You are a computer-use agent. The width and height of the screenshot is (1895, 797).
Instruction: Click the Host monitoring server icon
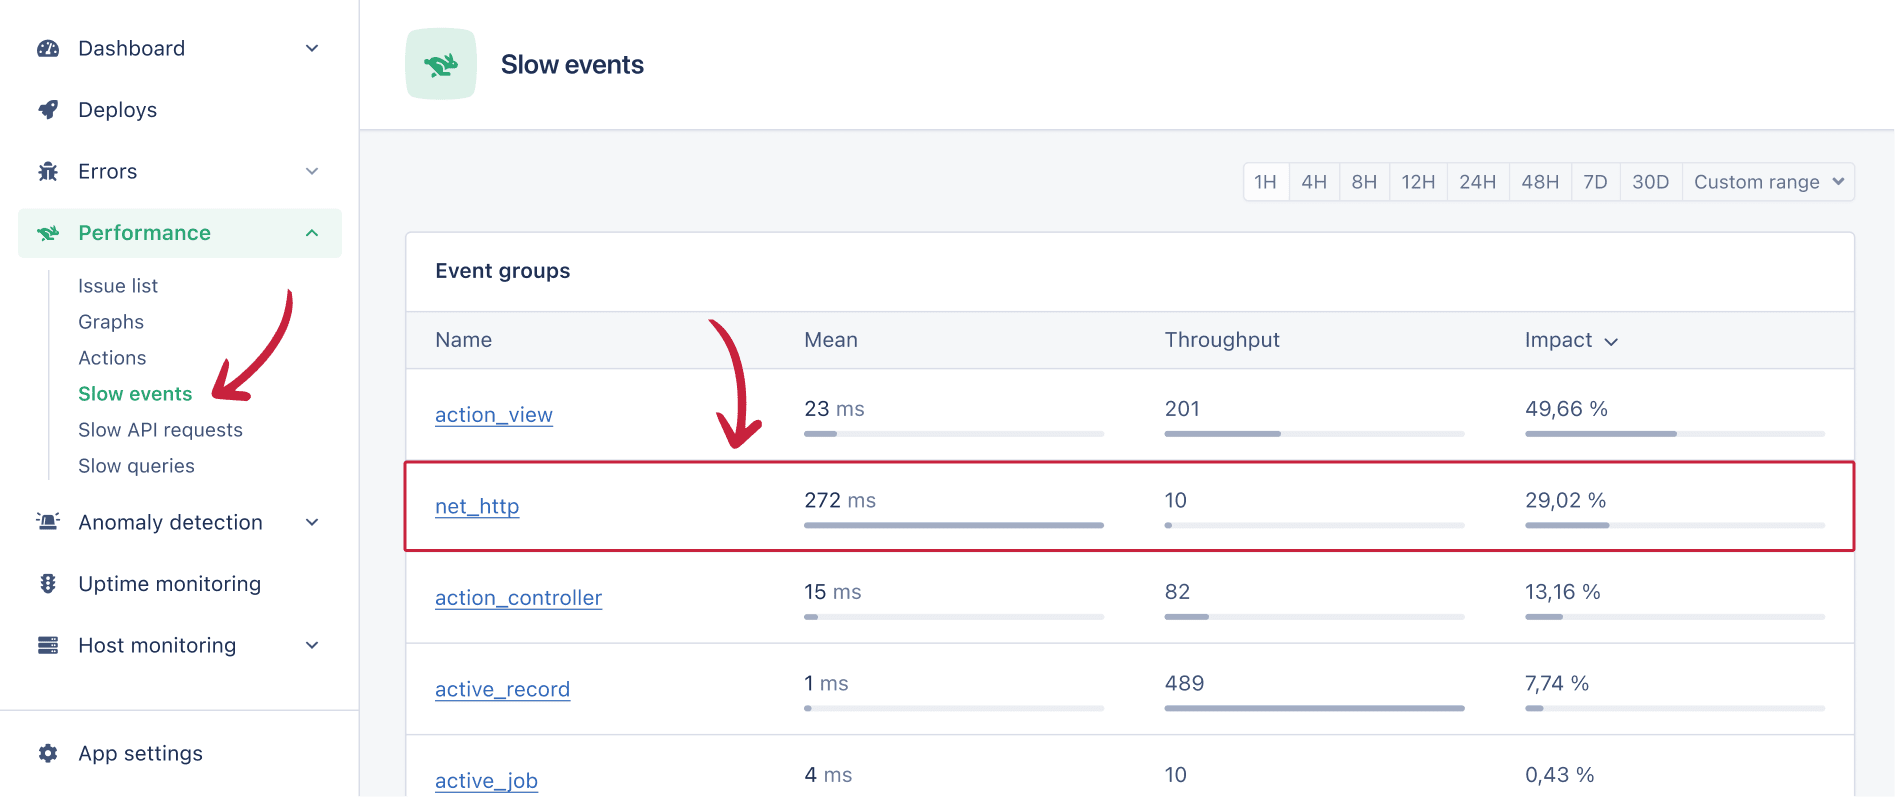click(48, 645)
